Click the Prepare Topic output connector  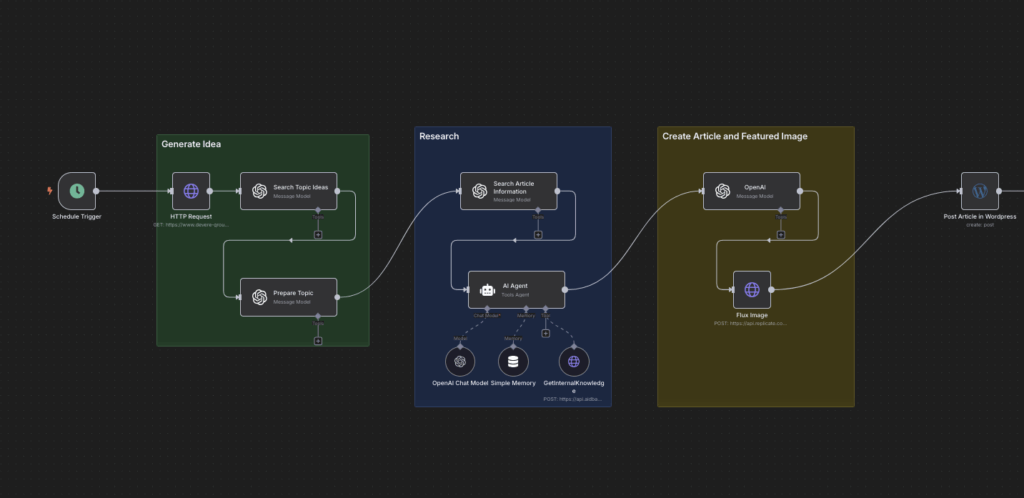pyautogui.click(x=337, y=297)
